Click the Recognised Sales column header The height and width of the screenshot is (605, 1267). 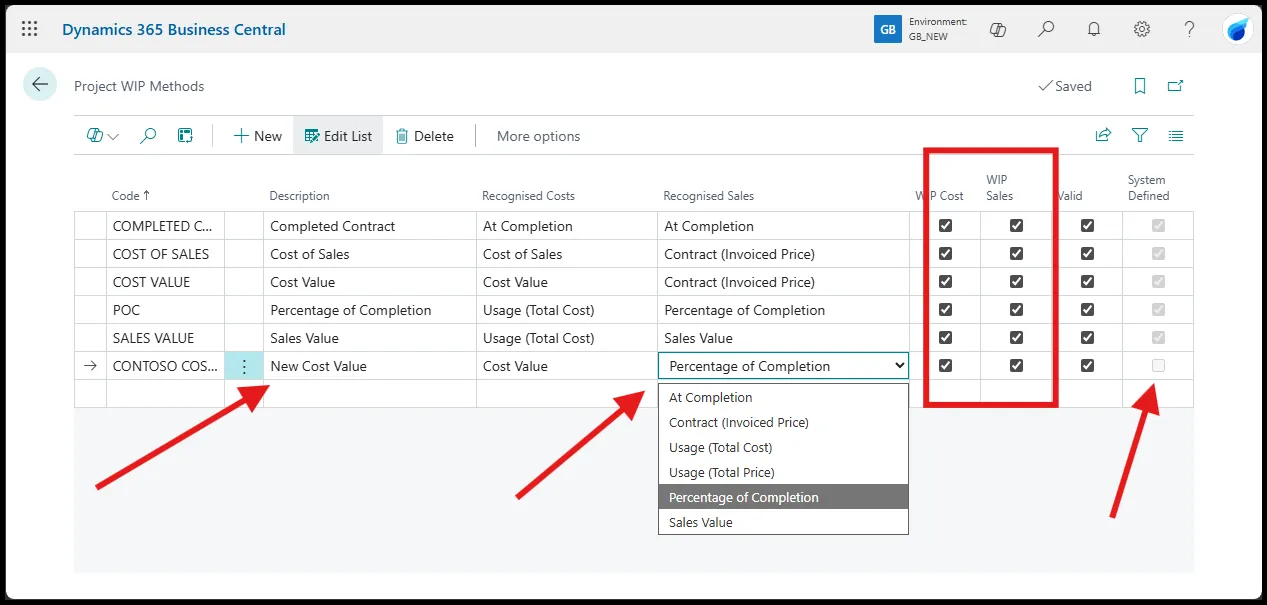click(709, 196)
